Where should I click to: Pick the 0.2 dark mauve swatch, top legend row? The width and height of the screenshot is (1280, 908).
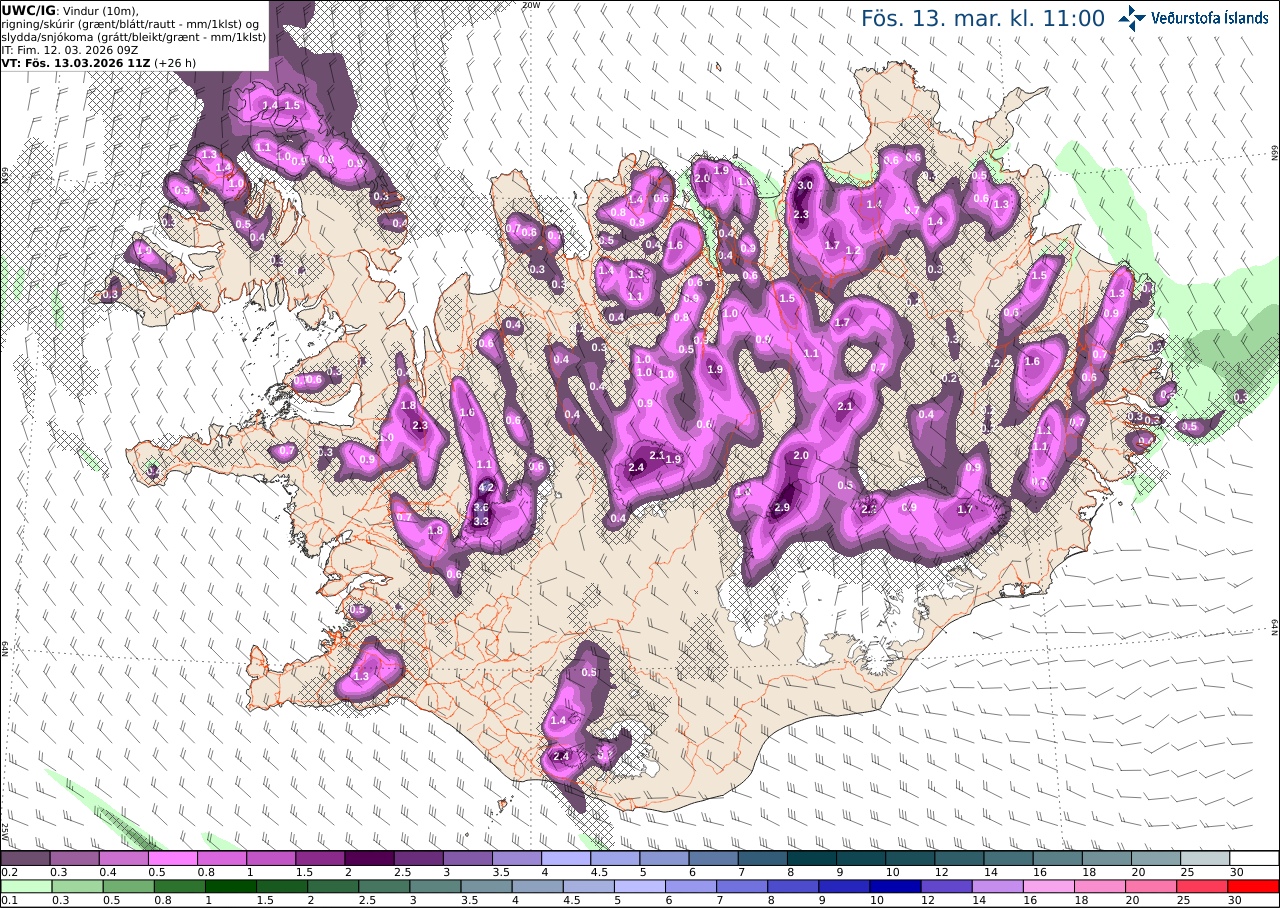pos(25,858)
